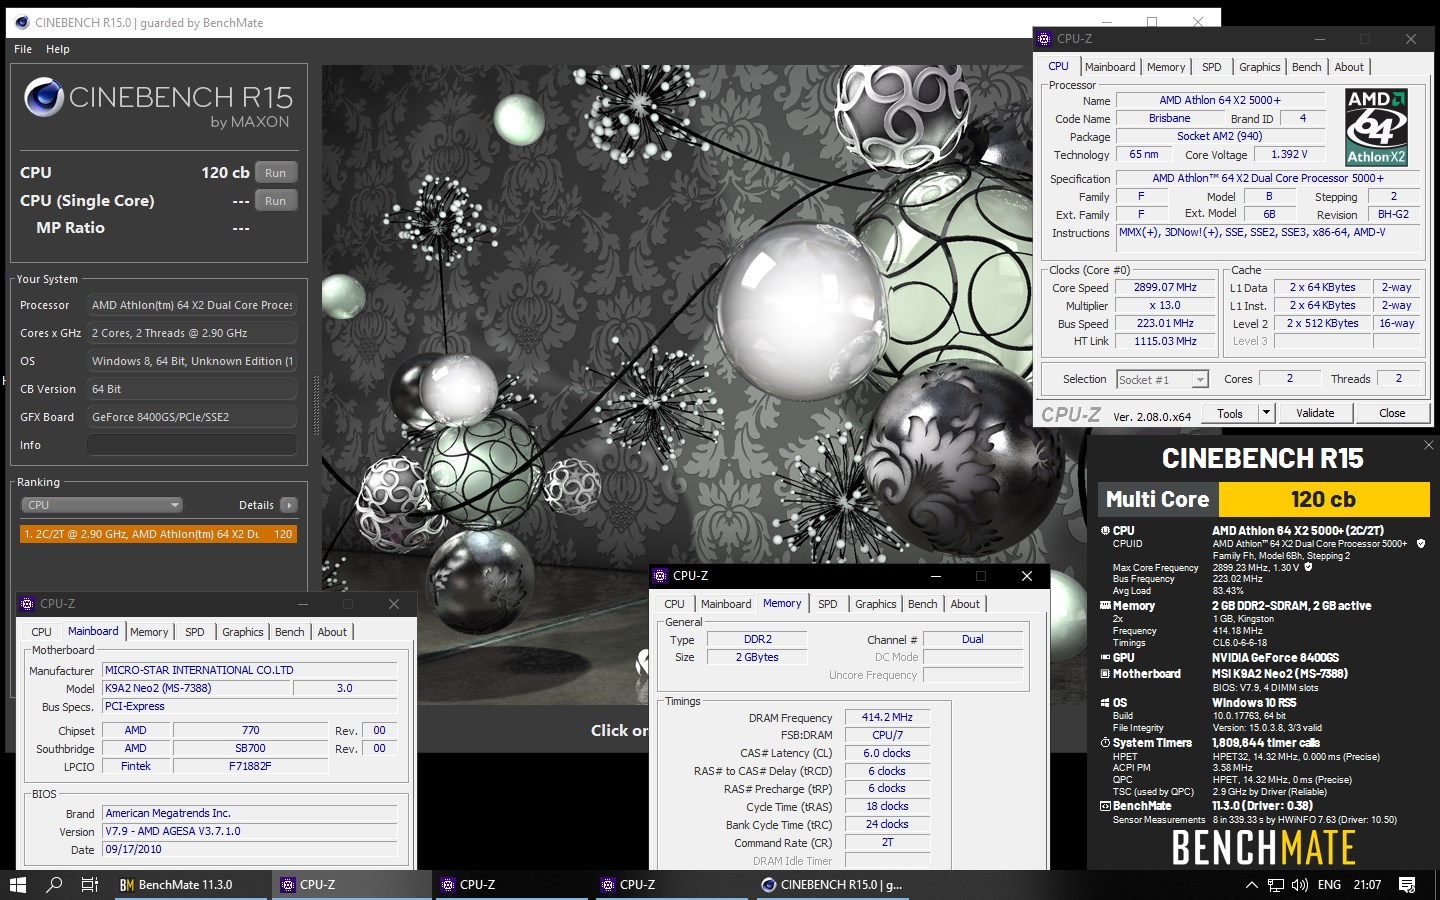Click the Motherboard icon in BenchMate panel
The height and width of the screenshot is (900, 1440).
1105,674
